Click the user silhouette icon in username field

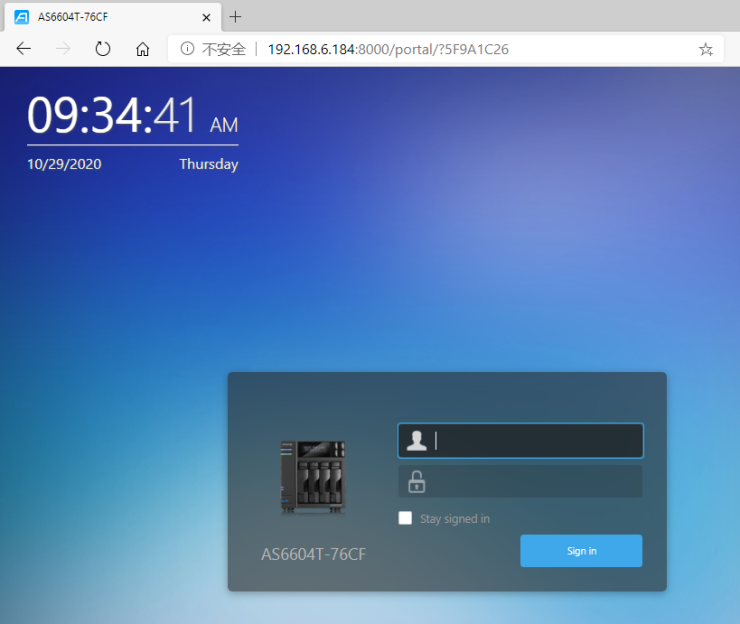point(416,440)
